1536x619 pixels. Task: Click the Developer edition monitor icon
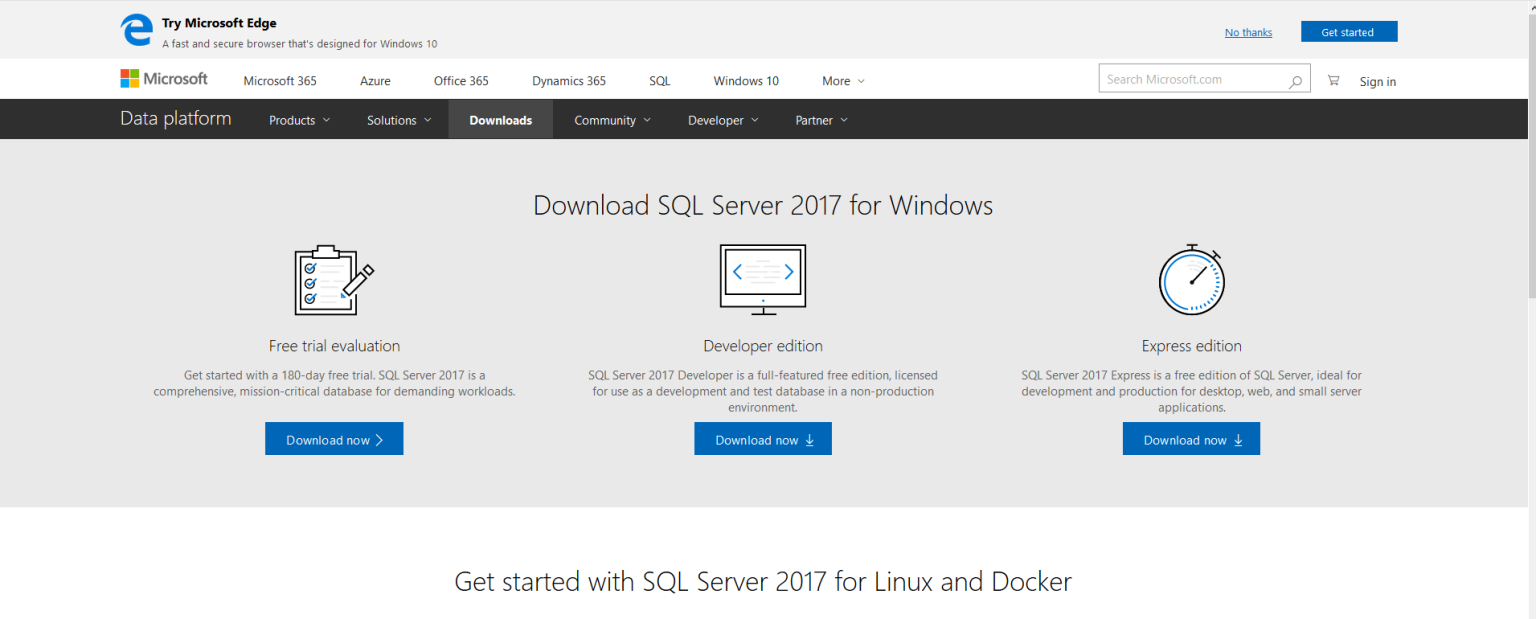tap(763, 279)
